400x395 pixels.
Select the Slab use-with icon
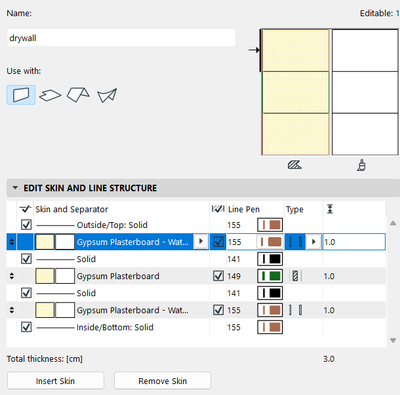50,95
